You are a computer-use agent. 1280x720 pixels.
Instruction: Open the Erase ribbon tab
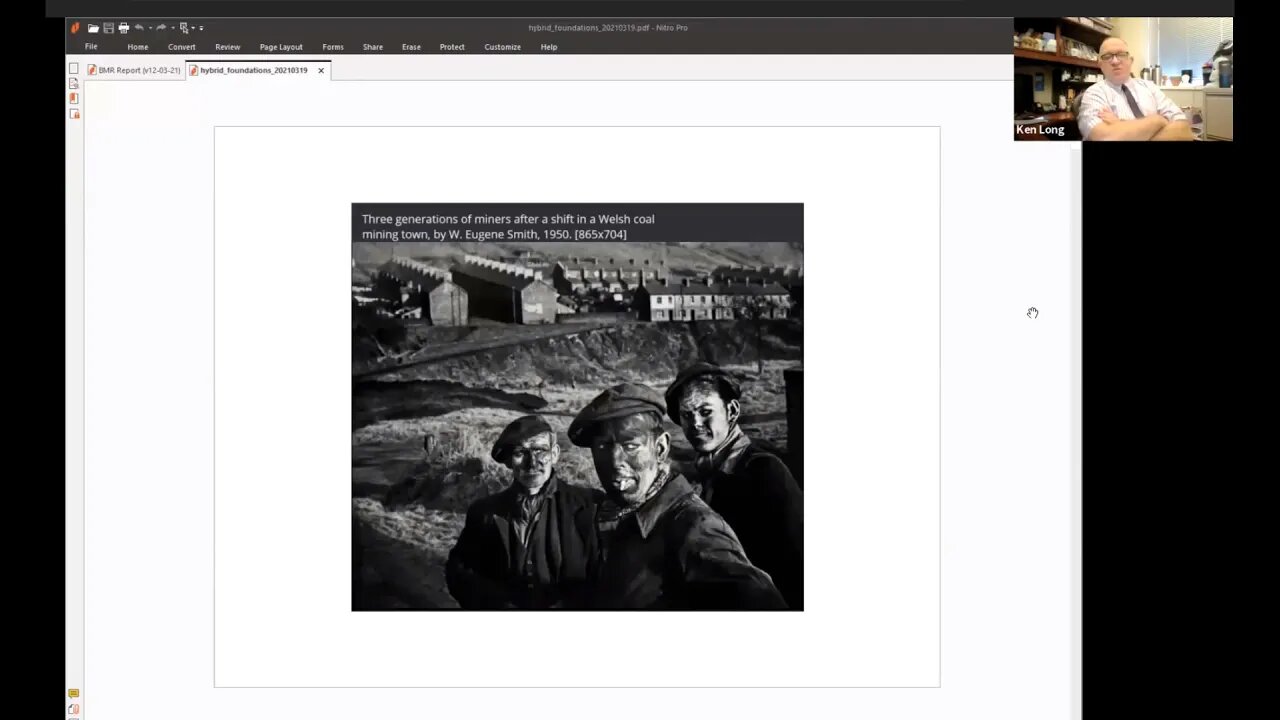(411, 47)
